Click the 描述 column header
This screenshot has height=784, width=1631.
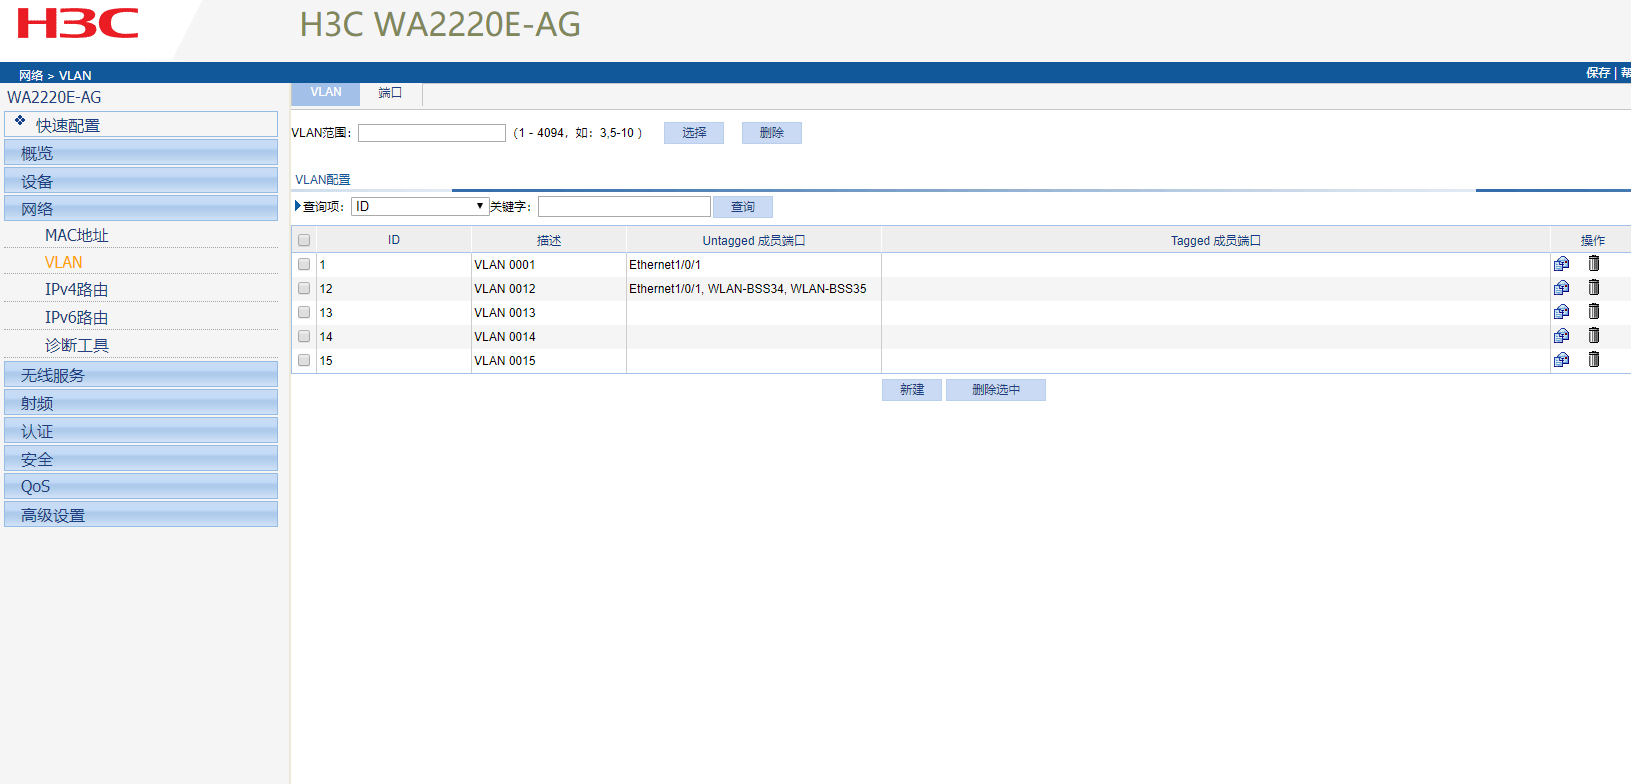click(549, 240)
